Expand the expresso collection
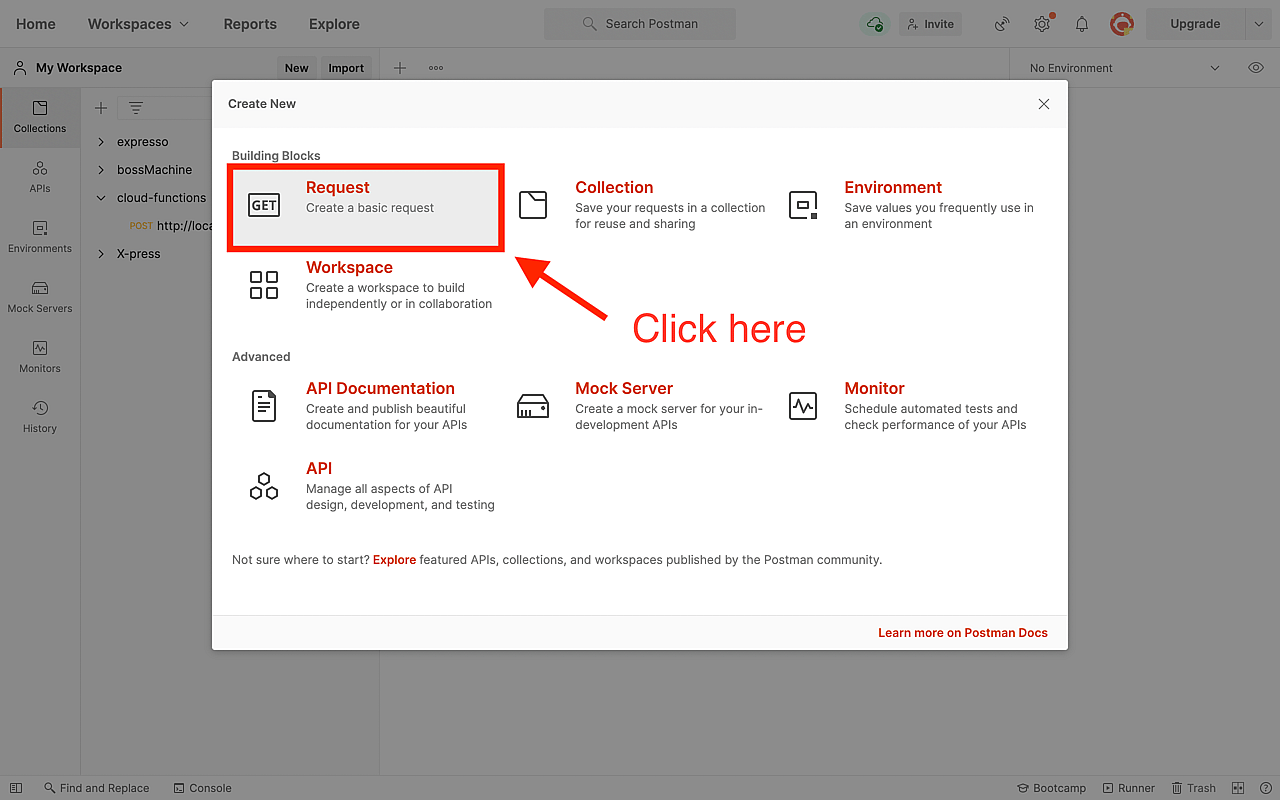 click(101, 142)
